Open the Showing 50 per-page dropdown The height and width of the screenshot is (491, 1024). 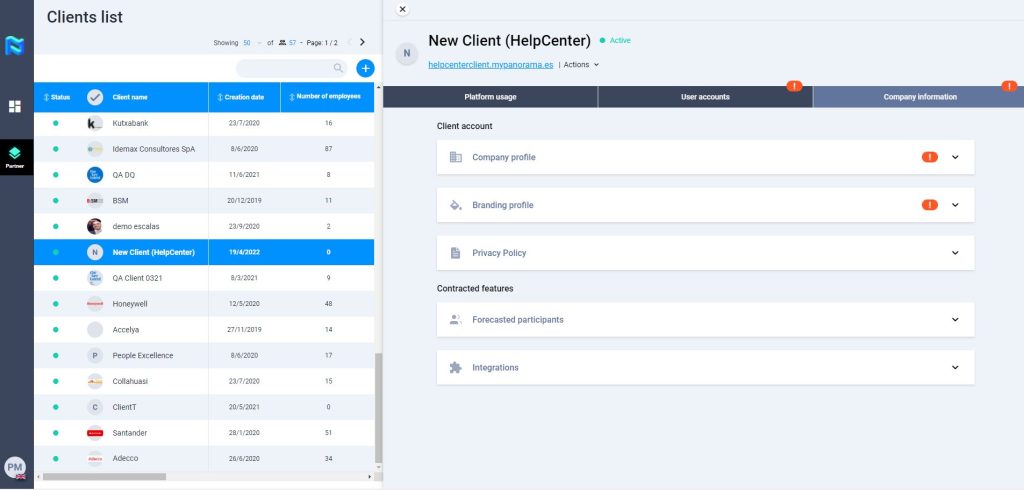251,43
